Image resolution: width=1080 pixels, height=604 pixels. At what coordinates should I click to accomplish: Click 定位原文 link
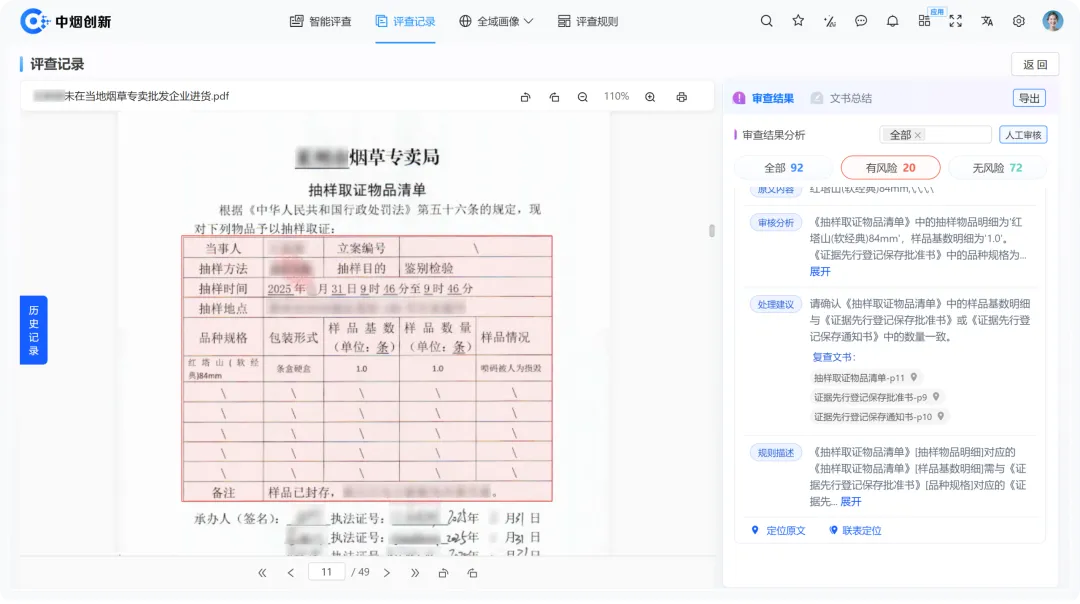pyautogui.click(x=778, y=530)
